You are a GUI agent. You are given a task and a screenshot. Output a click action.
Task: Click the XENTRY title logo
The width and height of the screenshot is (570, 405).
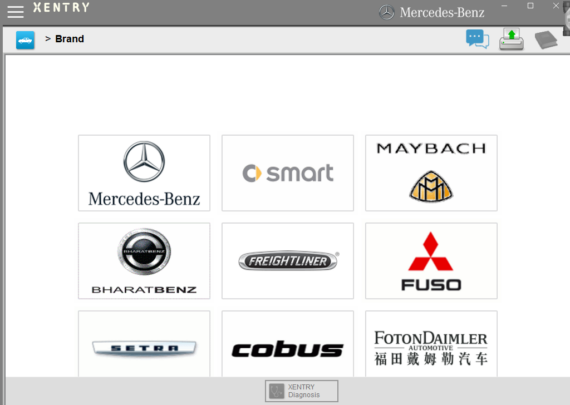coord(61,8)
